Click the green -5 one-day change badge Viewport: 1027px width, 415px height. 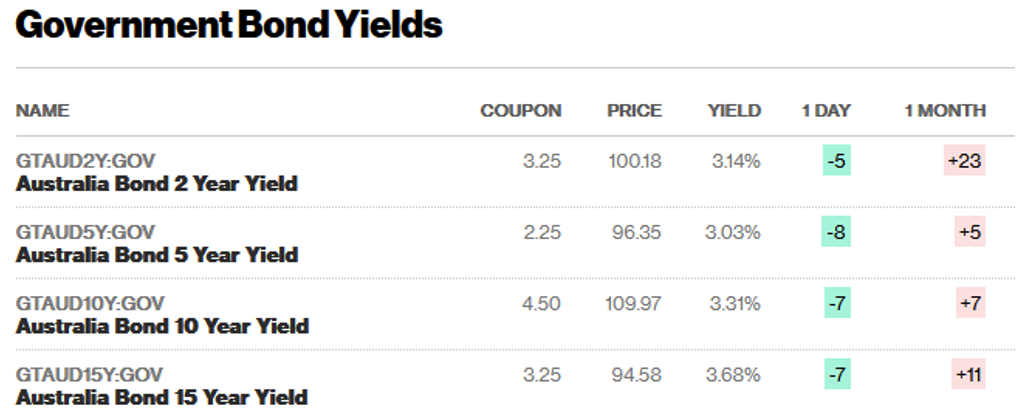click(836, 161)
